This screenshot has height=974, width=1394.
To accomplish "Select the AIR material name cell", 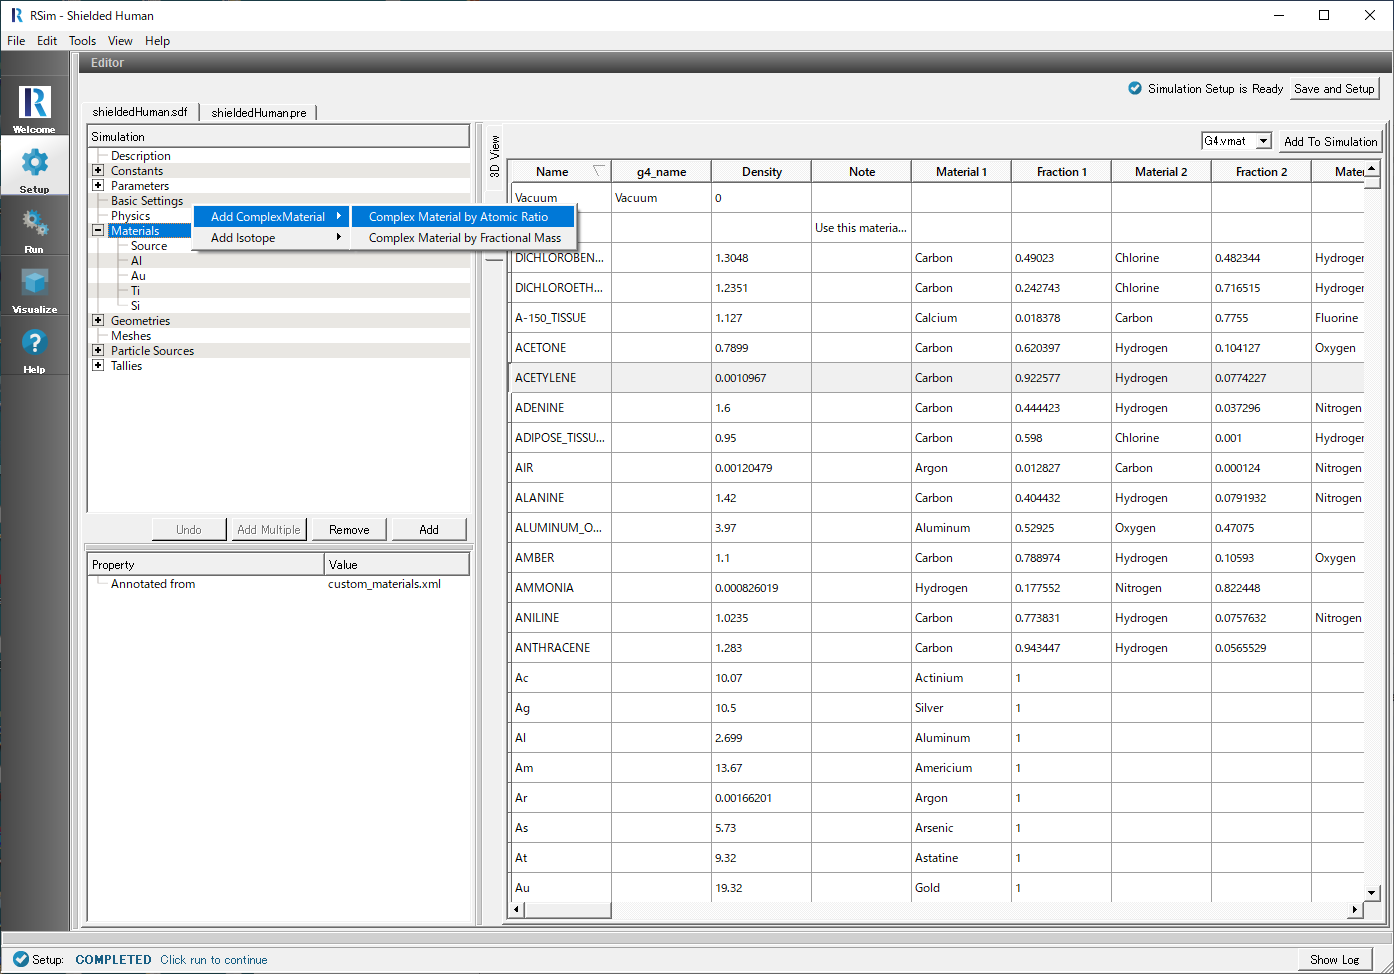I will (560, 467).
